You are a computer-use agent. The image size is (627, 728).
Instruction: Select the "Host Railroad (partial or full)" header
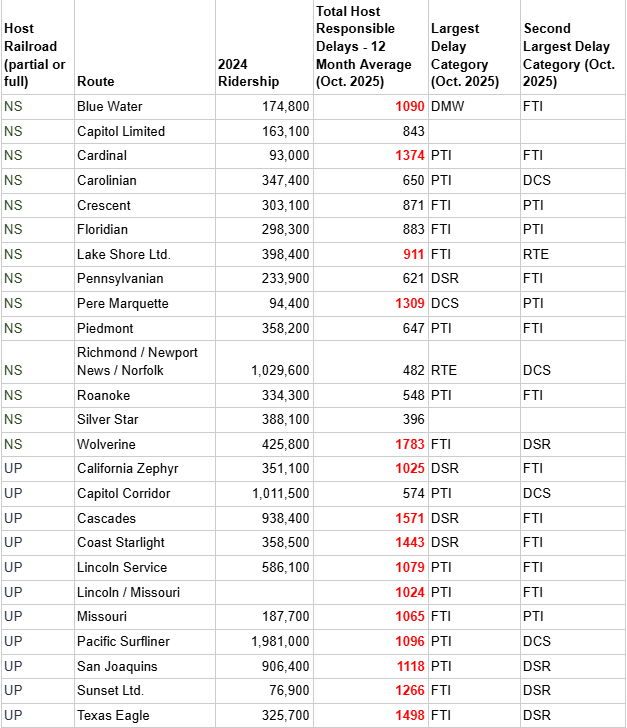[x=31, y=55]
